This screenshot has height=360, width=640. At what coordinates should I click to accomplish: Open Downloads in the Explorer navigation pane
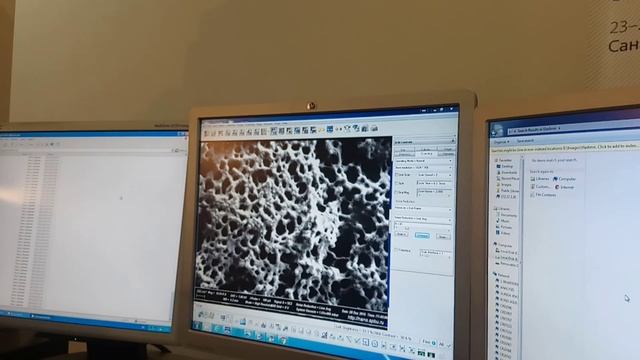(x=508, y=172)
